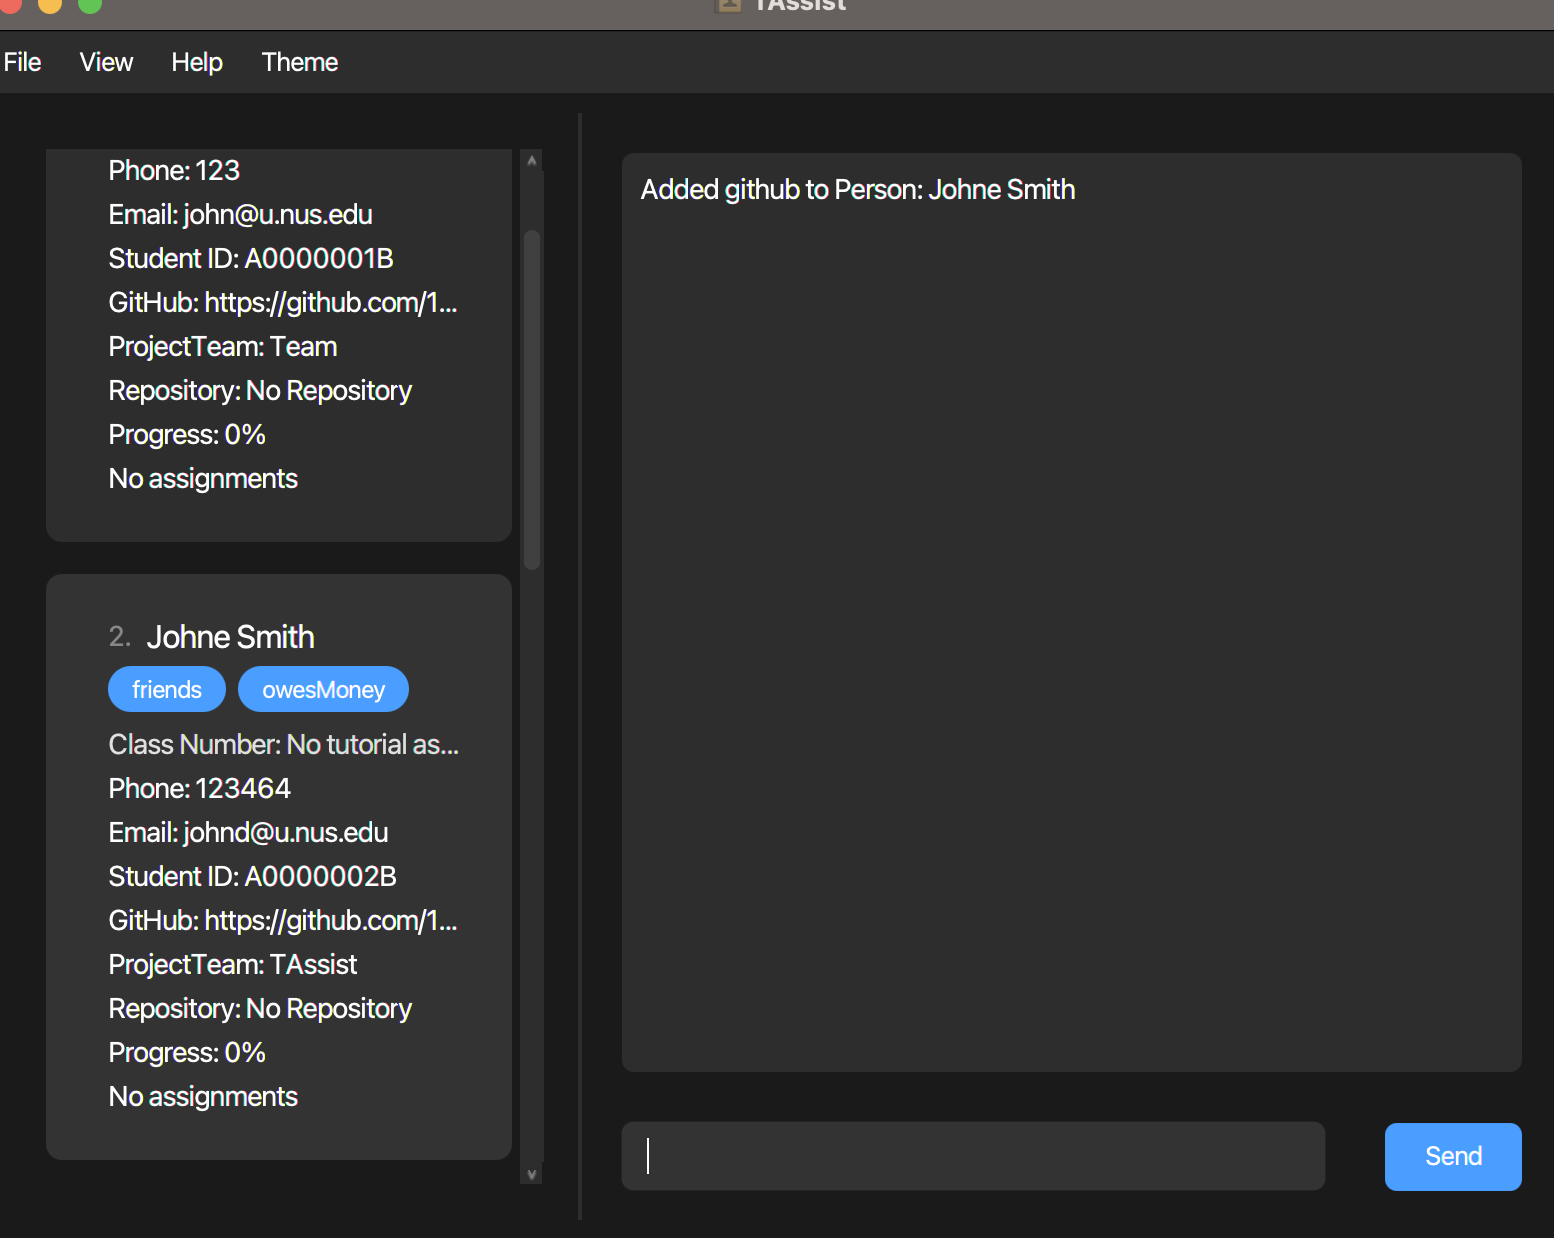Click the student list scrollbar thumb
1554x1238 pixels.
point(532,400)
